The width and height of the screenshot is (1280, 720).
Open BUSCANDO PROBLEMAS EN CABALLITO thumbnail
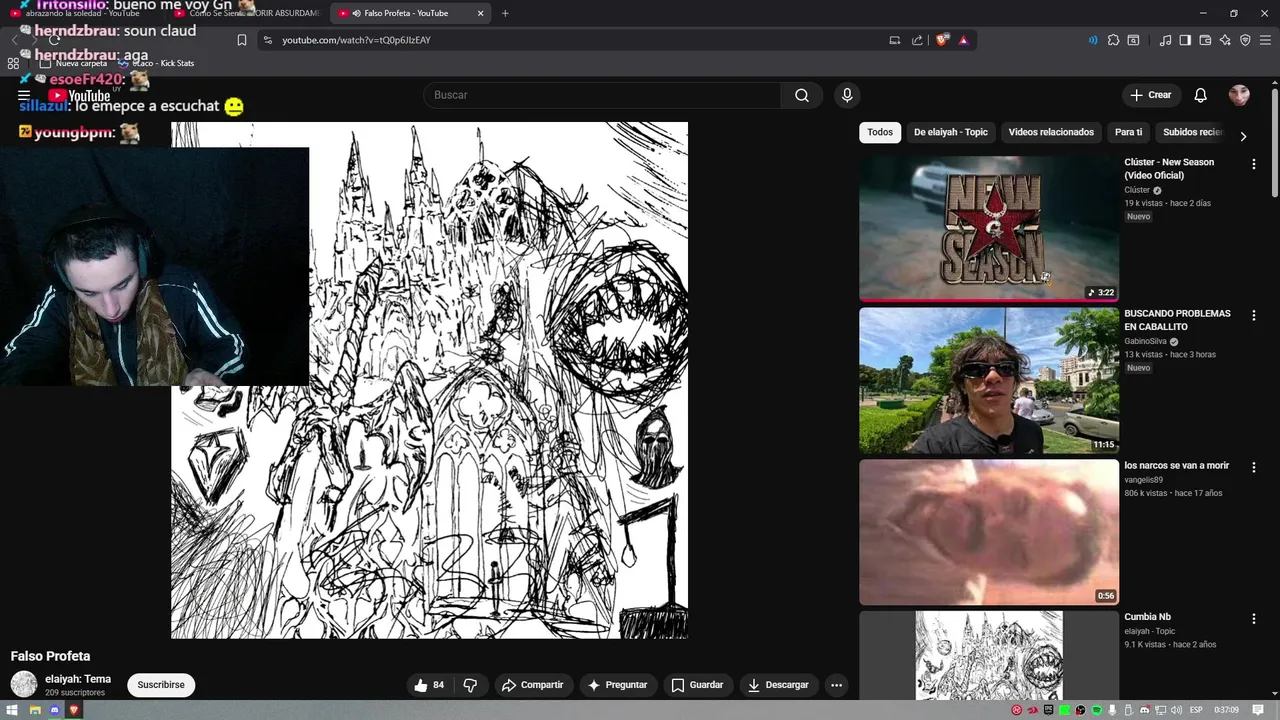[x=989, y=380]
